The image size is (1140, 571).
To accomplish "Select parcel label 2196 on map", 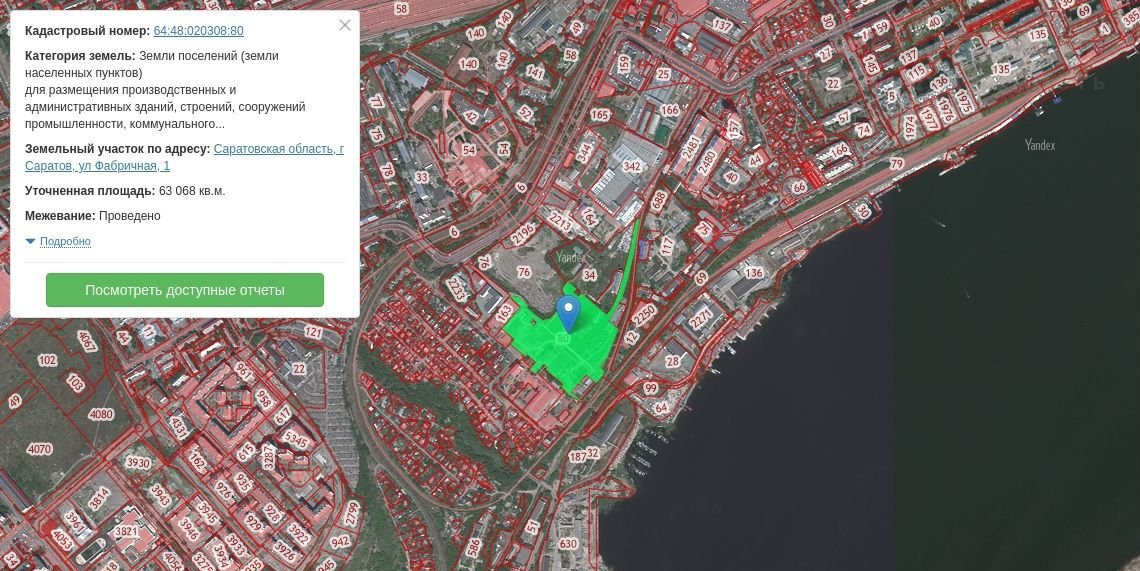I will point(523,234).
